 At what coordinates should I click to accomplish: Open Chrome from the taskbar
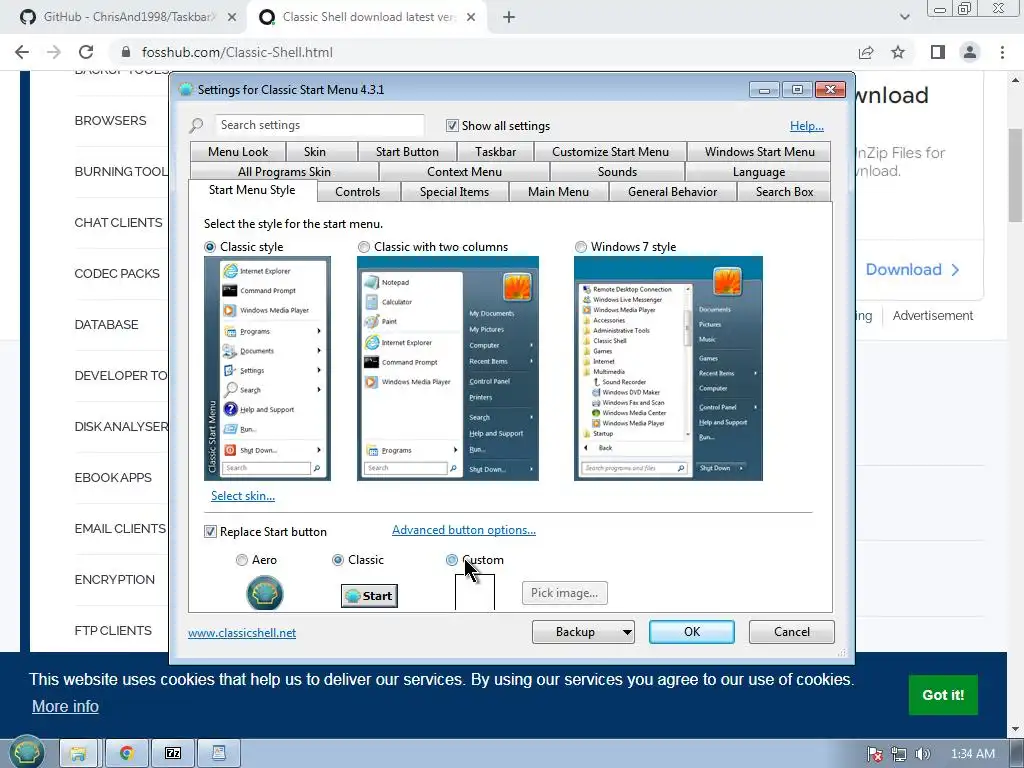126,753
